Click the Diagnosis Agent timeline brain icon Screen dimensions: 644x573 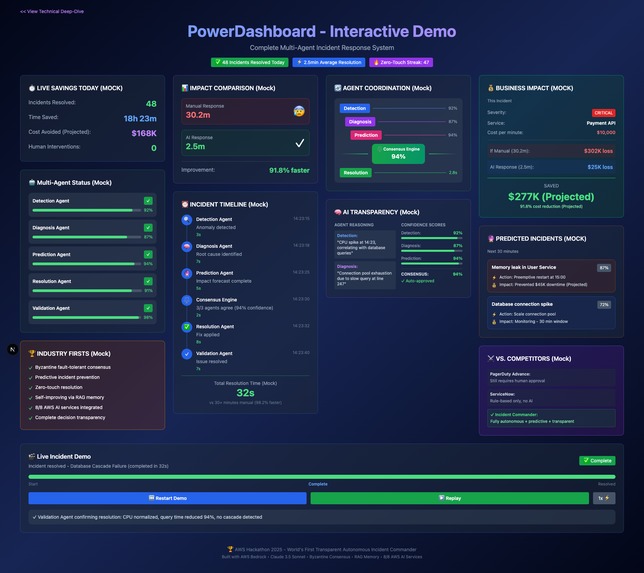(x=187, y=246)
